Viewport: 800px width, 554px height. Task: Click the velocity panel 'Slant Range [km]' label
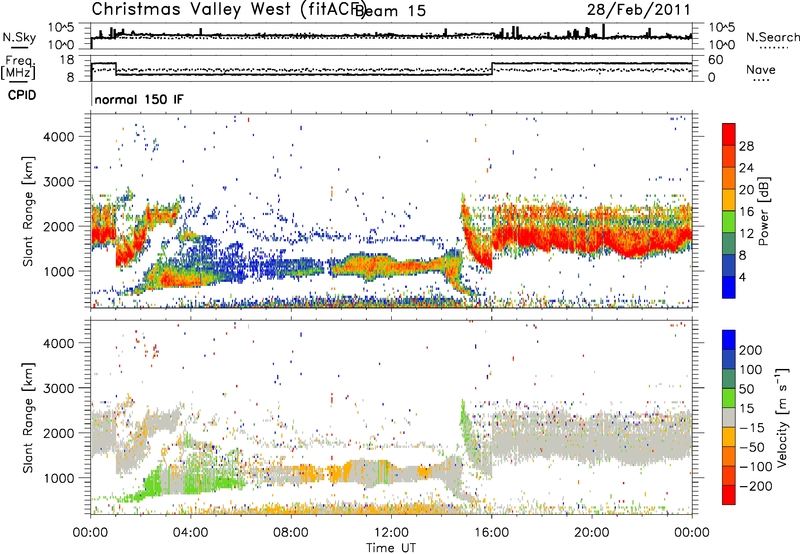pyautogui.click(x=28, y=418)
